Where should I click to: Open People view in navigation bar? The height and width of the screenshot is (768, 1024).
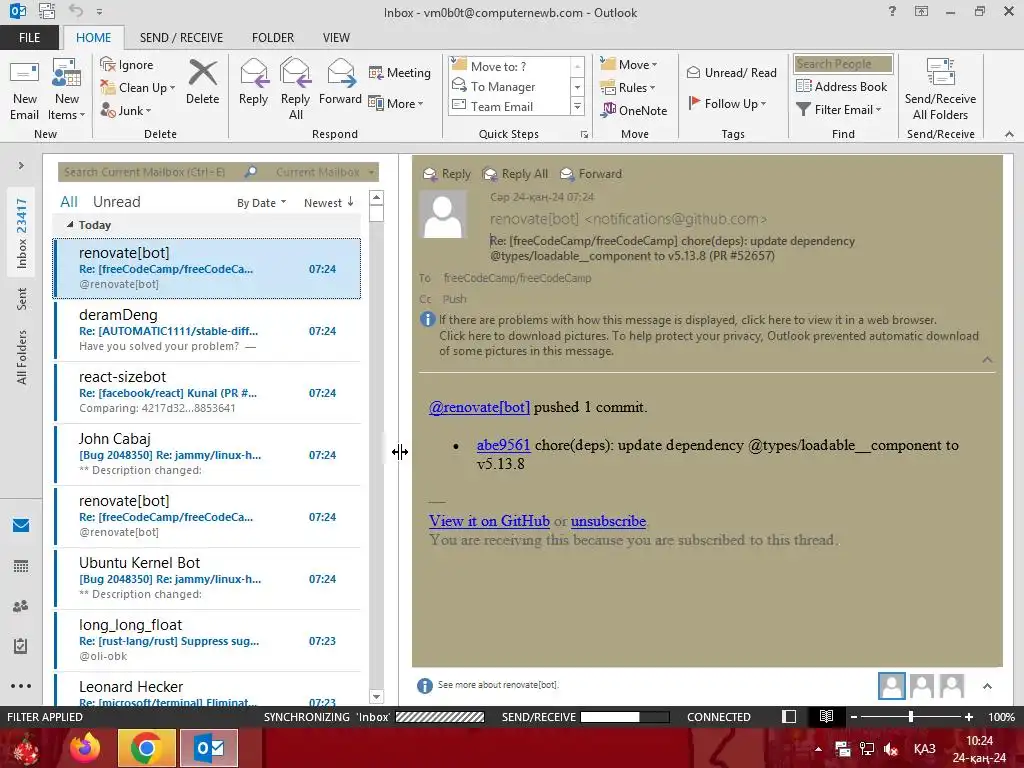pos(21,606)
